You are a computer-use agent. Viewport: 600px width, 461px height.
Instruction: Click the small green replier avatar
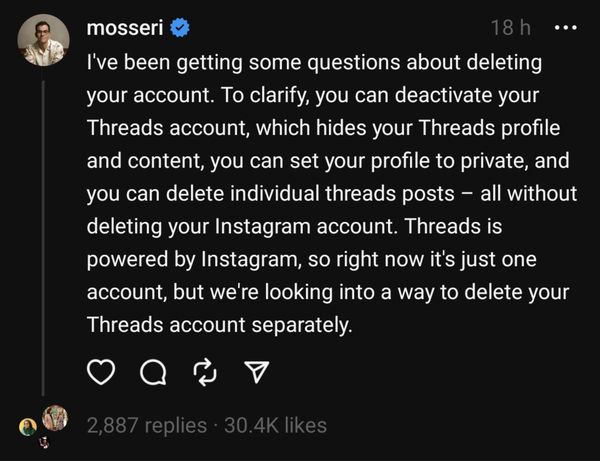tap(28, 427)
